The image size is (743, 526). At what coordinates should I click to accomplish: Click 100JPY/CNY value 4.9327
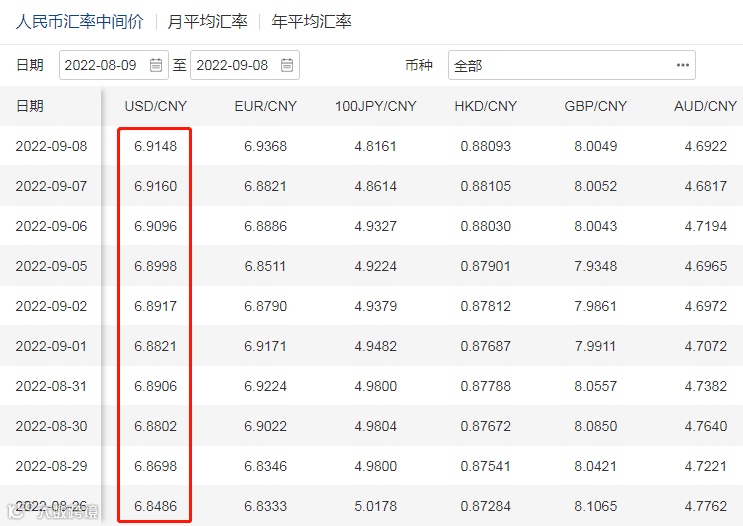click(x=375, y=226)
